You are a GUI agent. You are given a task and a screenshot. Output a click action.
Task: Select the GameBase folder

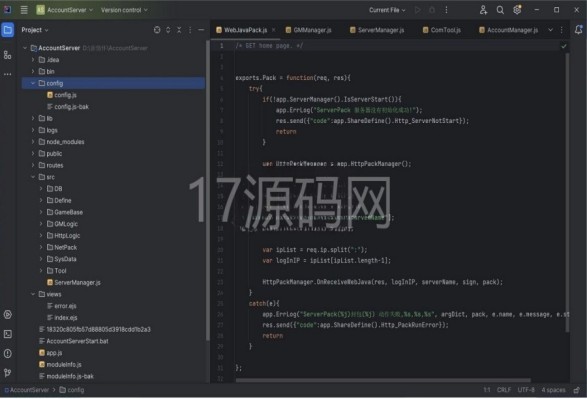65,212
